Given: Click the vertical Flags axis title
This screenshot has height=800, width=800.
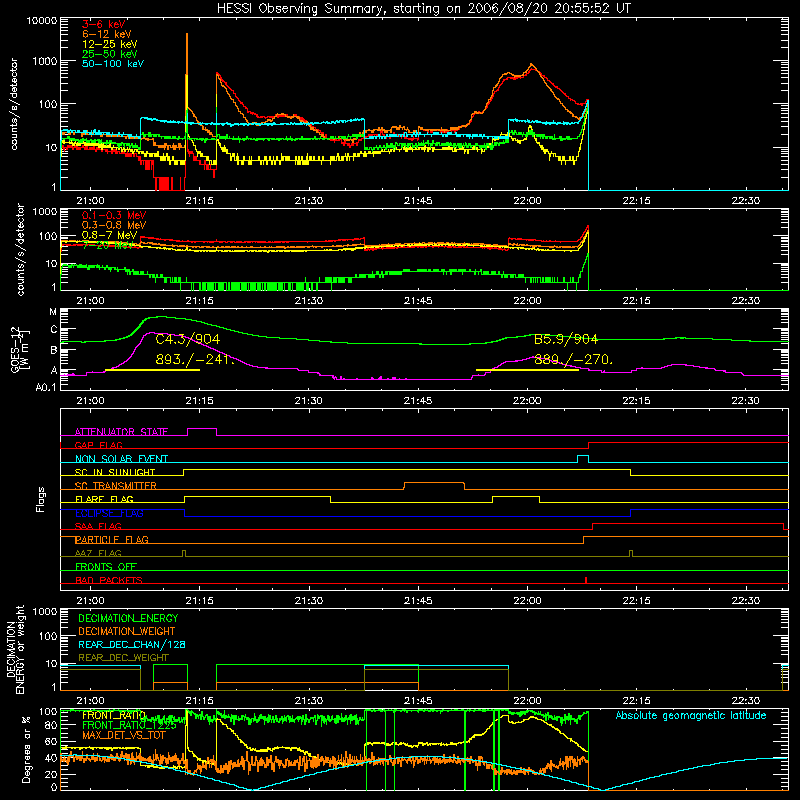Looking at the screenshot, I should pyautogui.click(x=41, y=499).
